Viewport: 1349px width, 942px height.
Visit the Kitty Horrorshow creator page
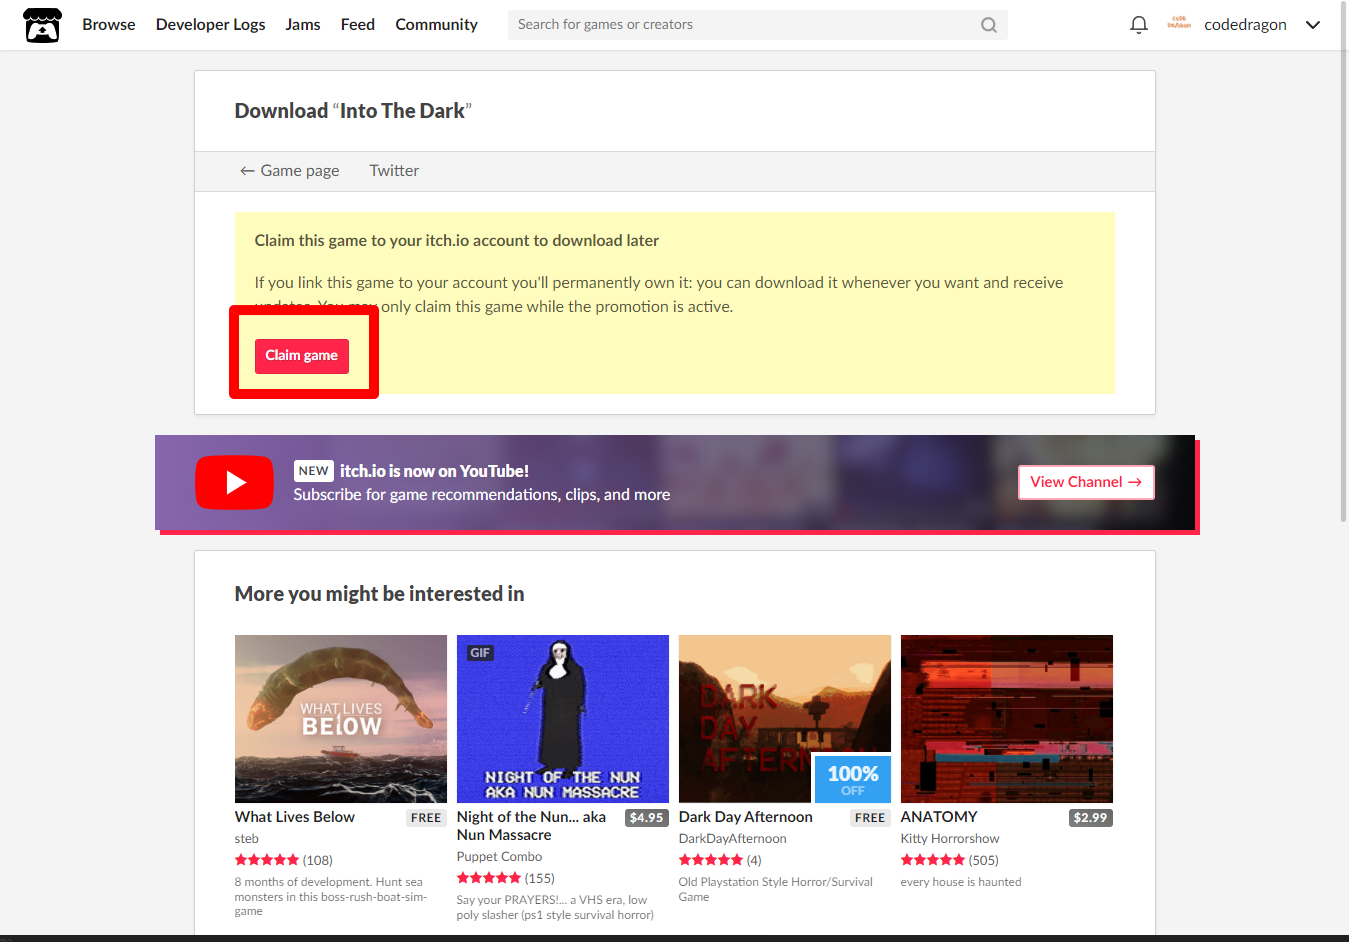pyautogui.click(x=950, y=839)
